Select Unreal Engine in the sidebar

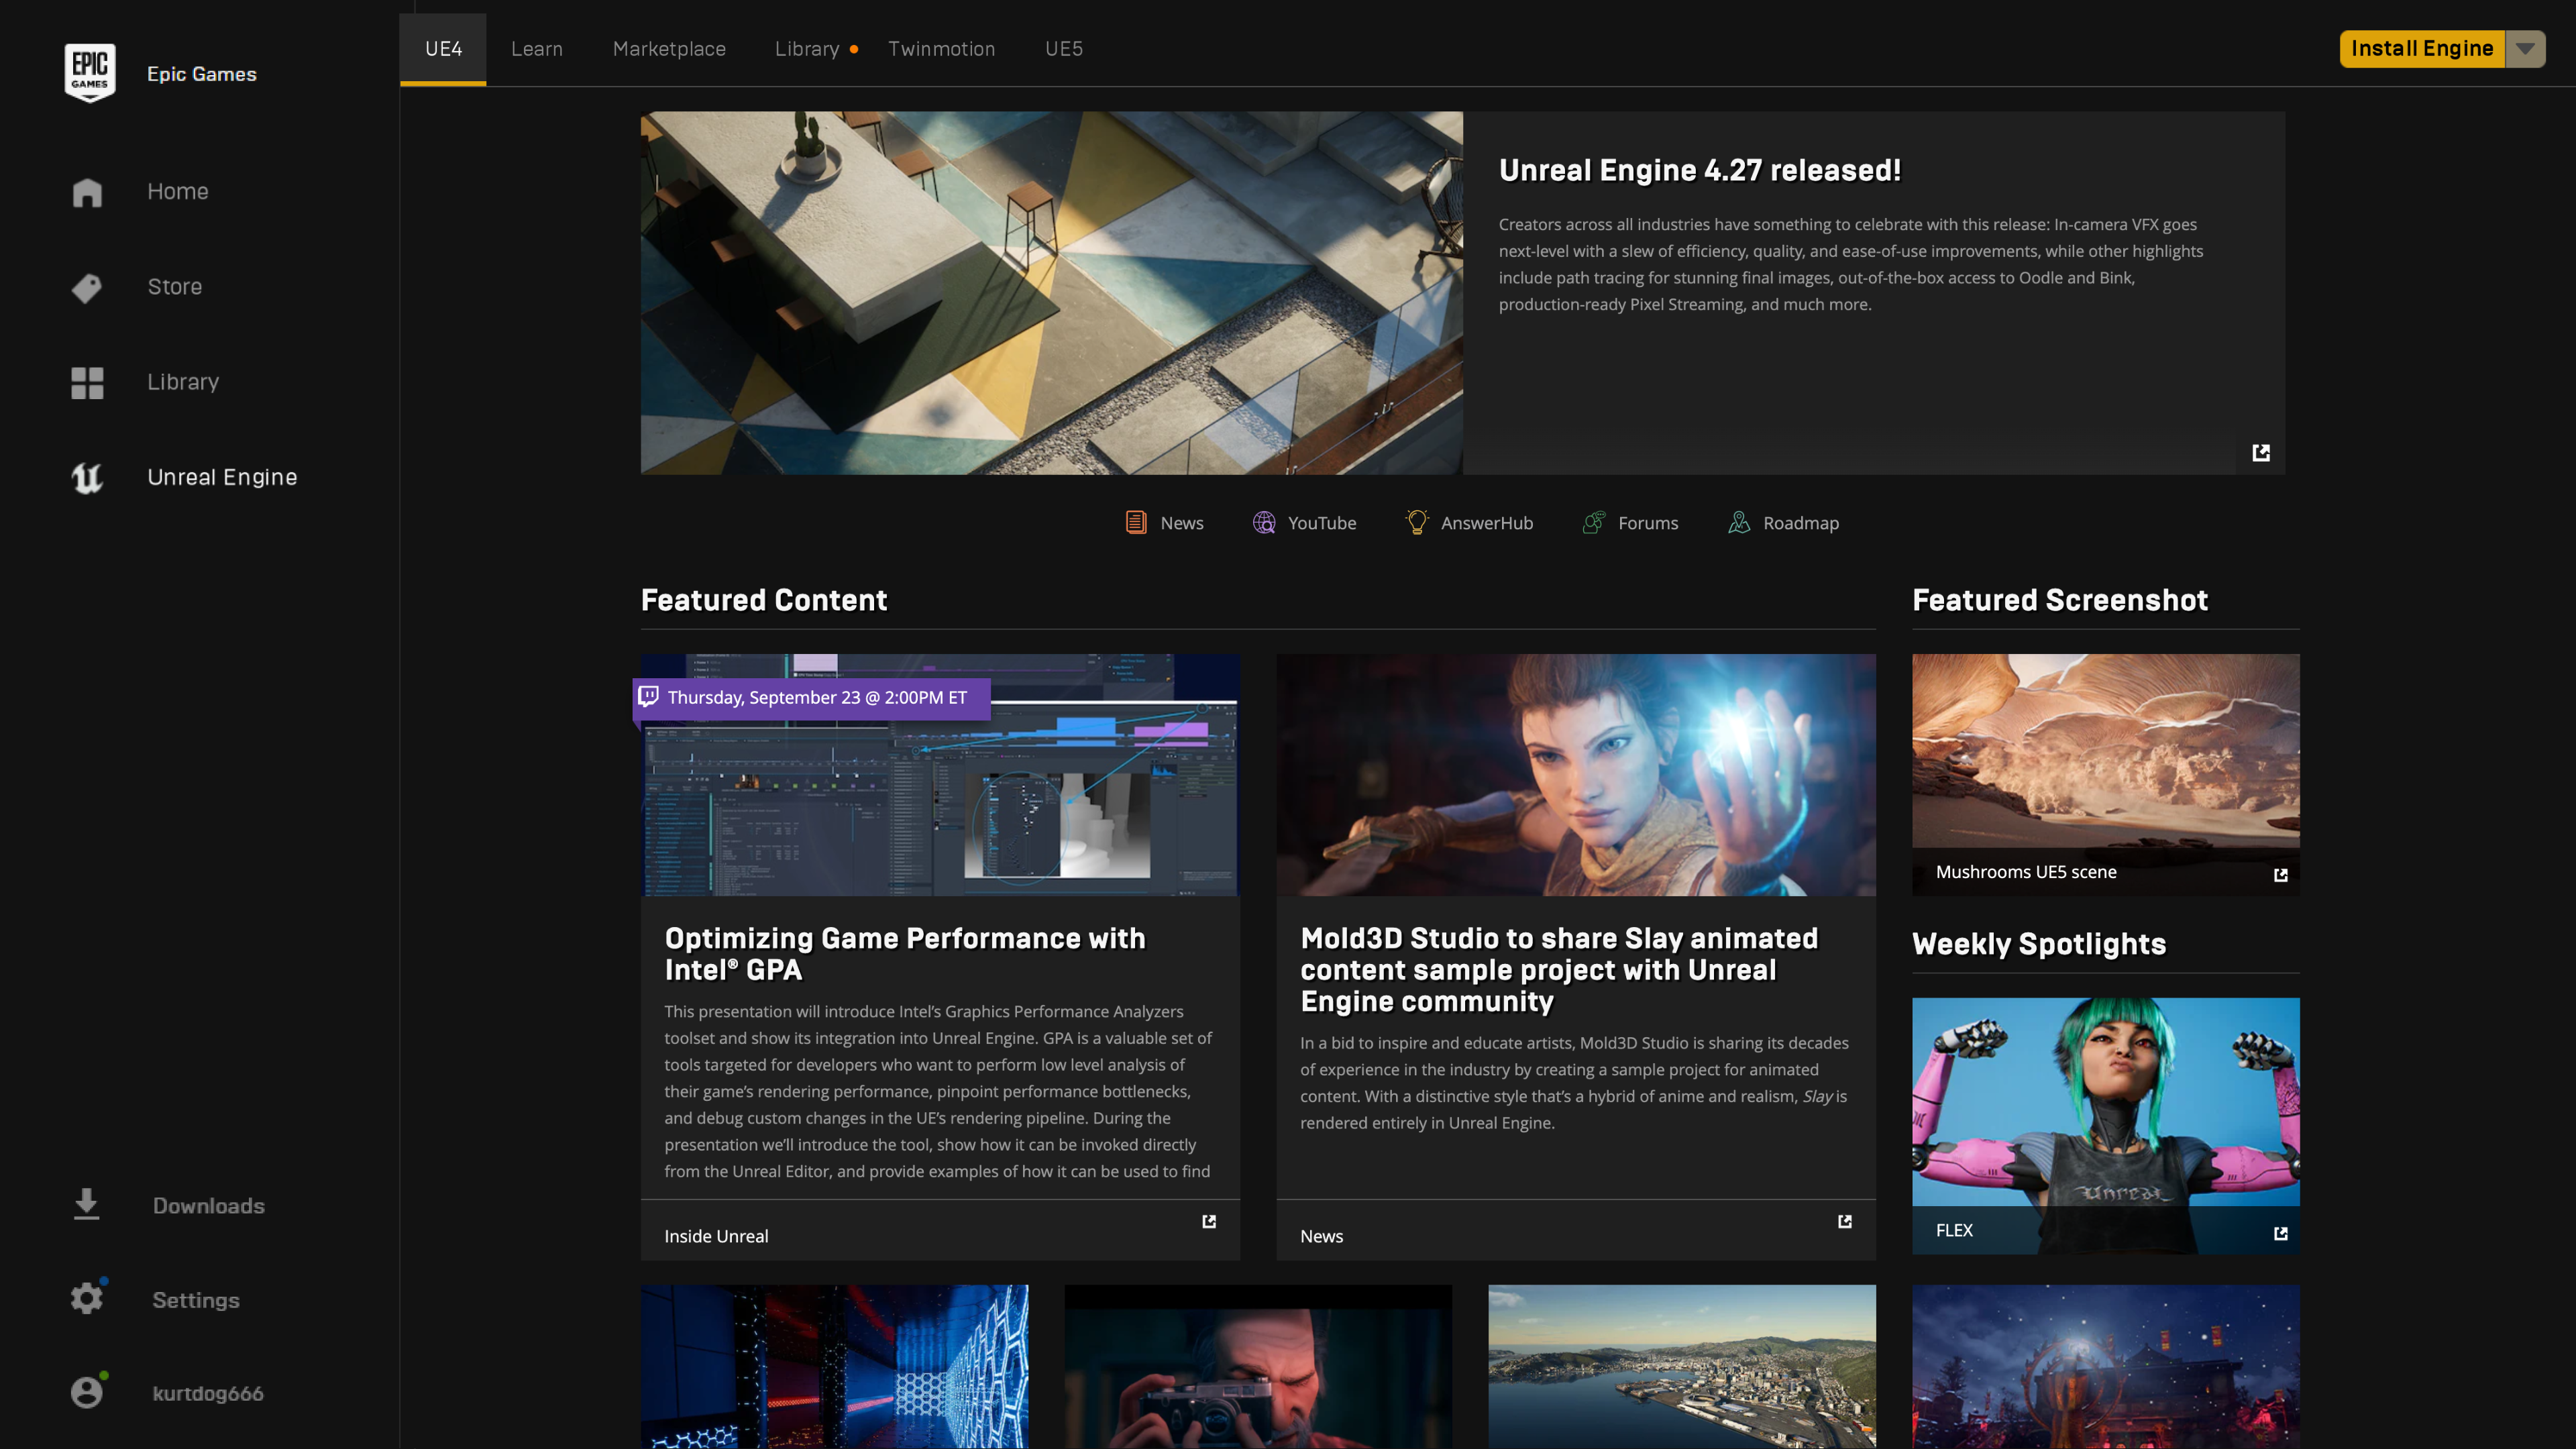tap(222, 477)
